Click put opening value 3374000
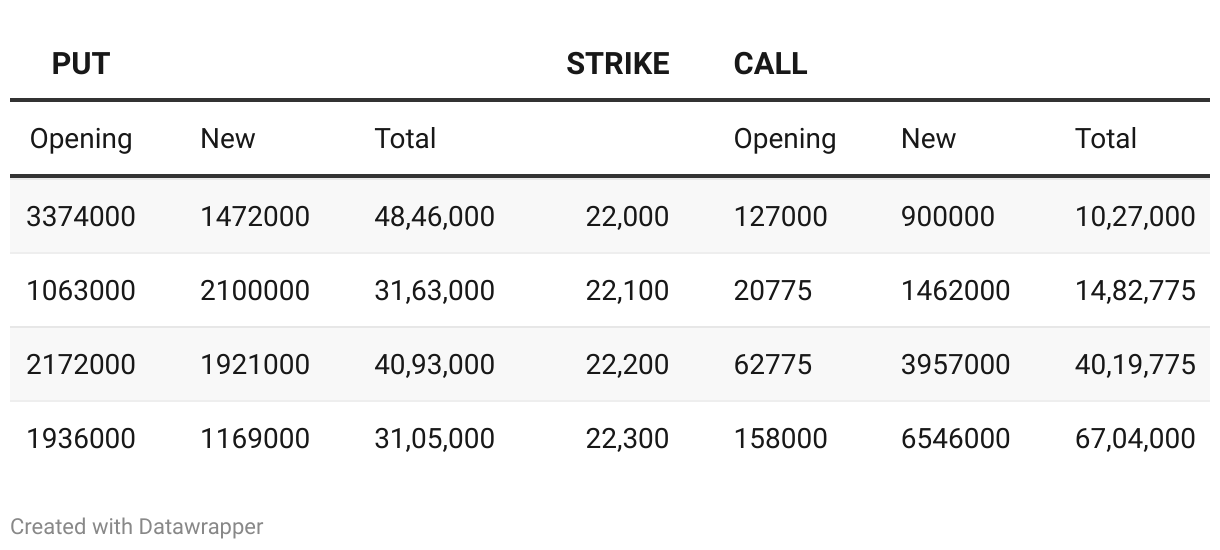 [x=81, y=216]
